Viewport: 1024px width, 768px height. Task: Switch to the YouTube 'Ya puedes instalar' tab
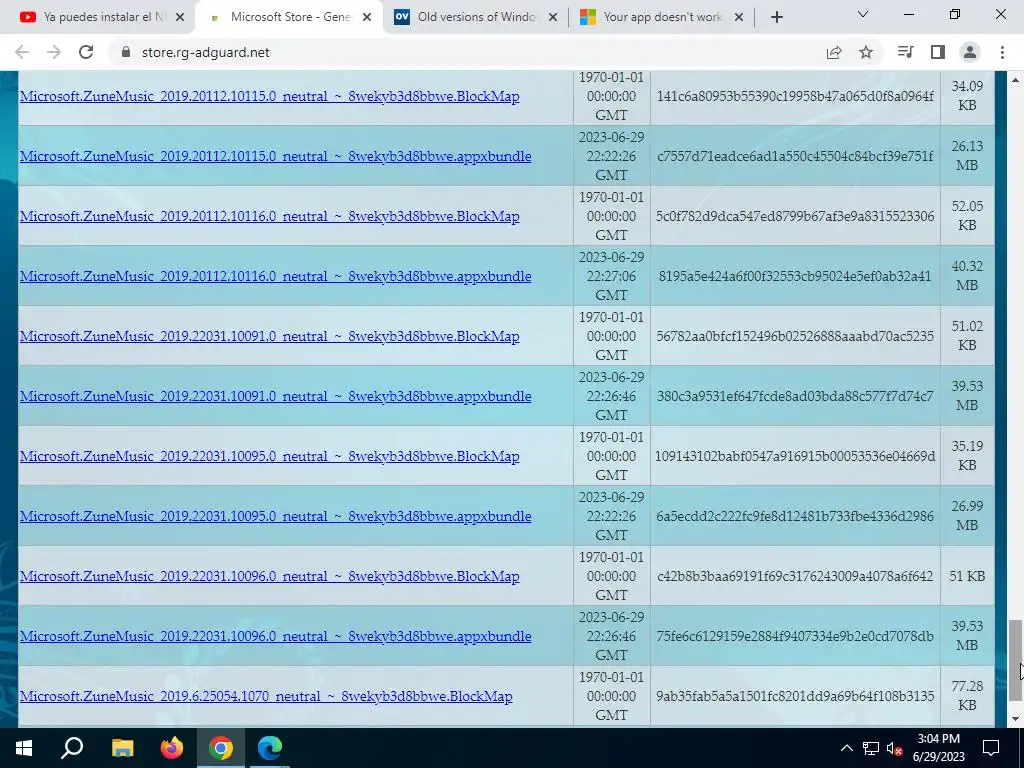pos(98,18)
